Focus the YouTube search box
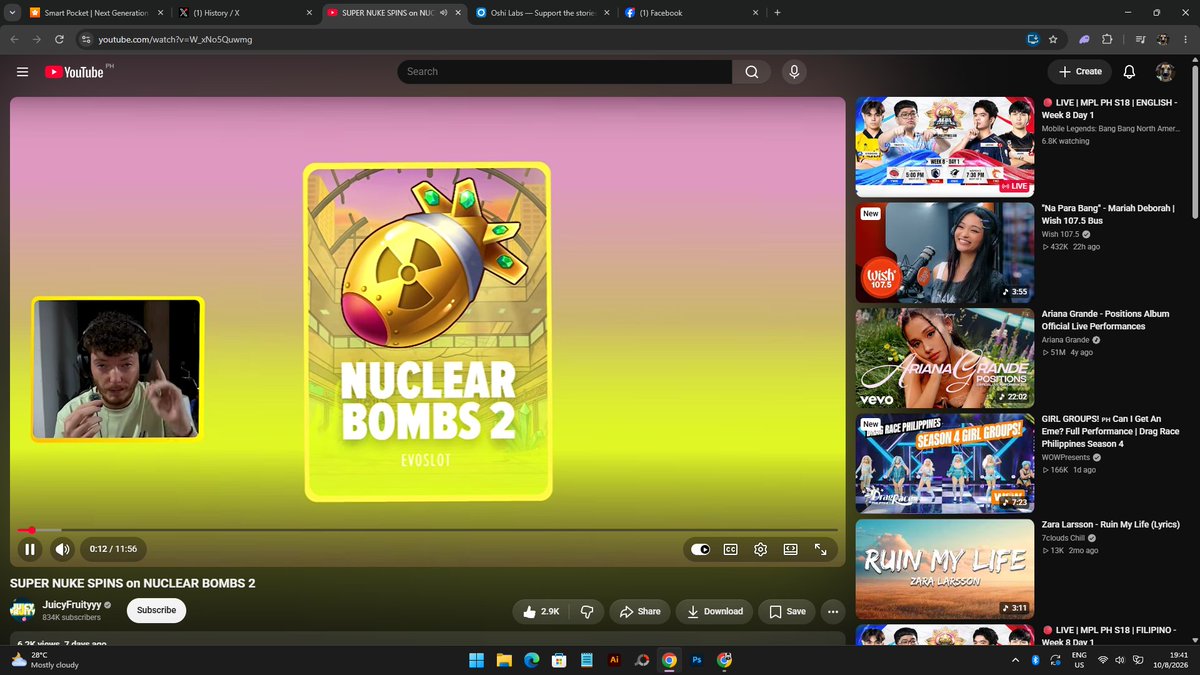The height and width of the screenshot is (675, 1200). coord(565,72)
